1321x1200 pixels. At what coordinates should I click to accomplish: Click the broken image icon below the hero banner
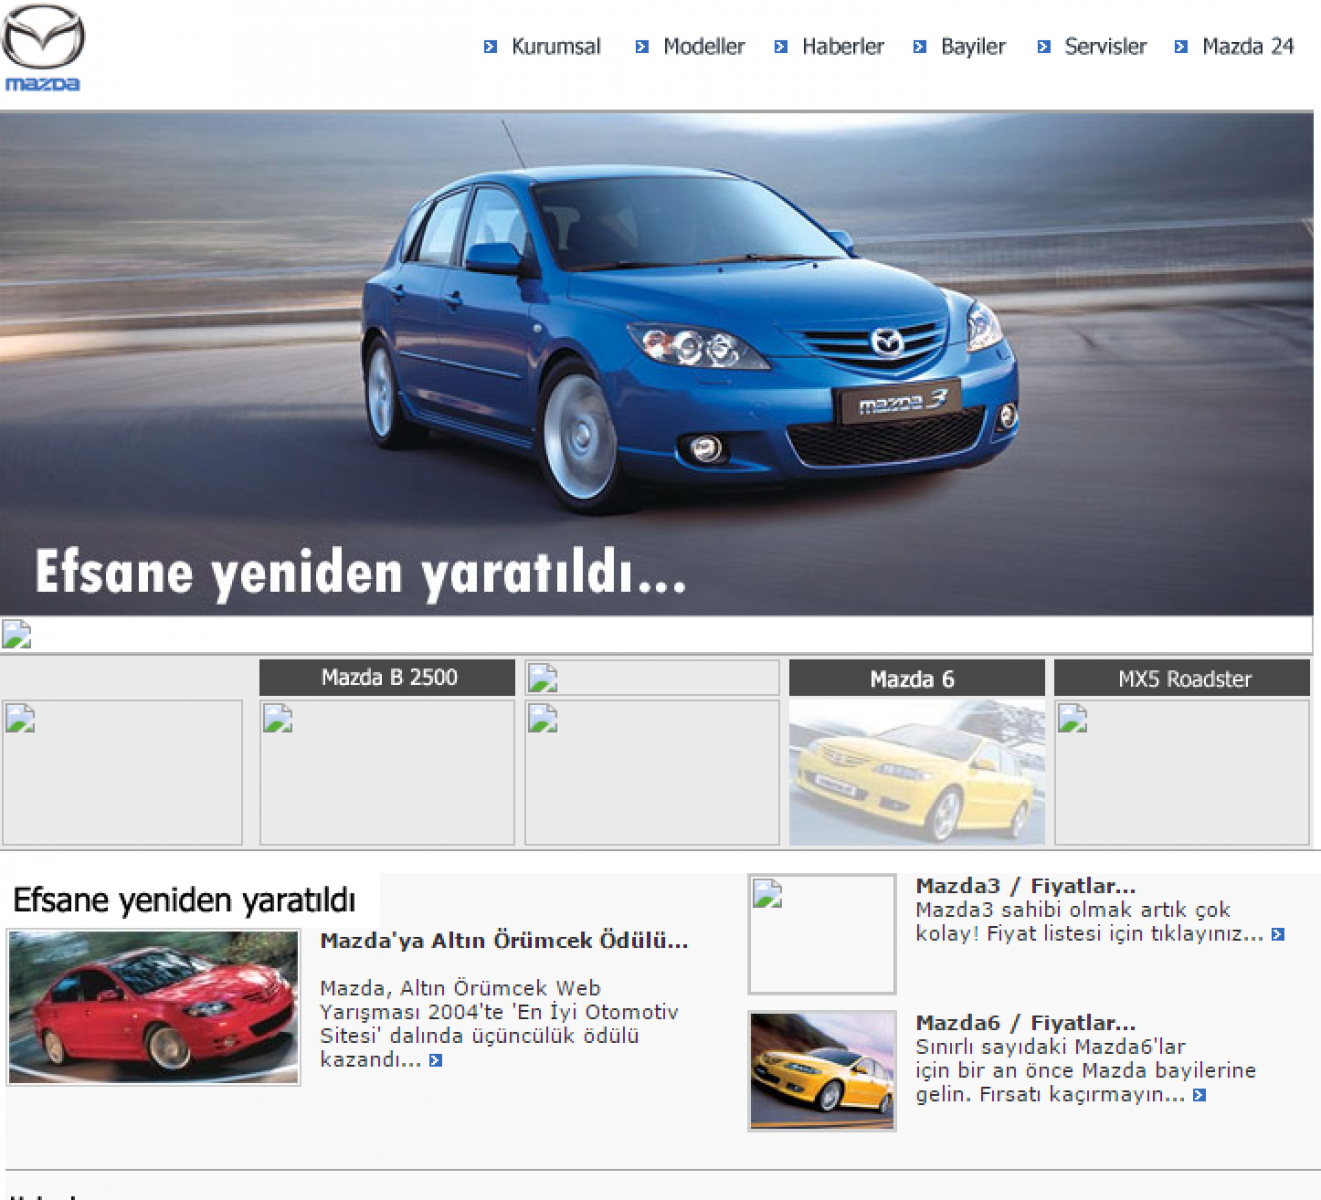point(17,635)
